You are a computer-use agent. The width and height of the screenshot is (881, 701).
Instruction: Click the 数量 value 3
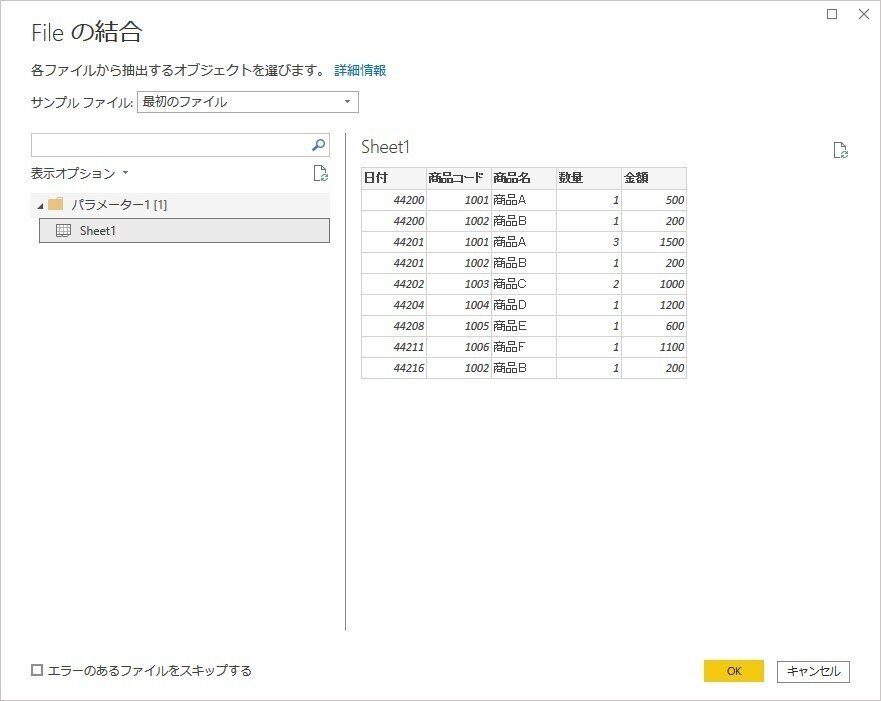click(x=589, y=242)
